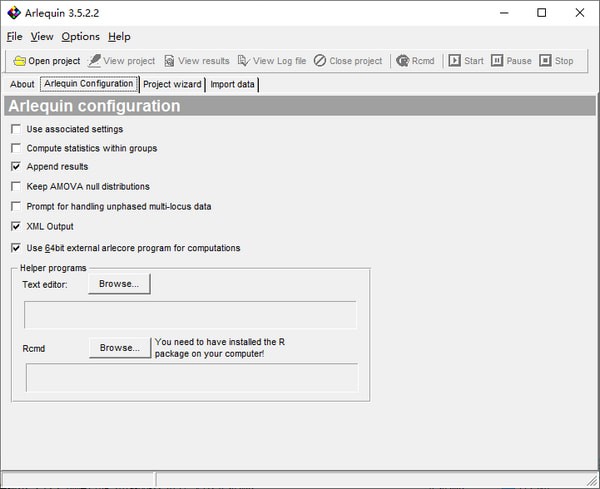Click the Text editor path field
Screen dimensions: 600x489
point(190,315)
